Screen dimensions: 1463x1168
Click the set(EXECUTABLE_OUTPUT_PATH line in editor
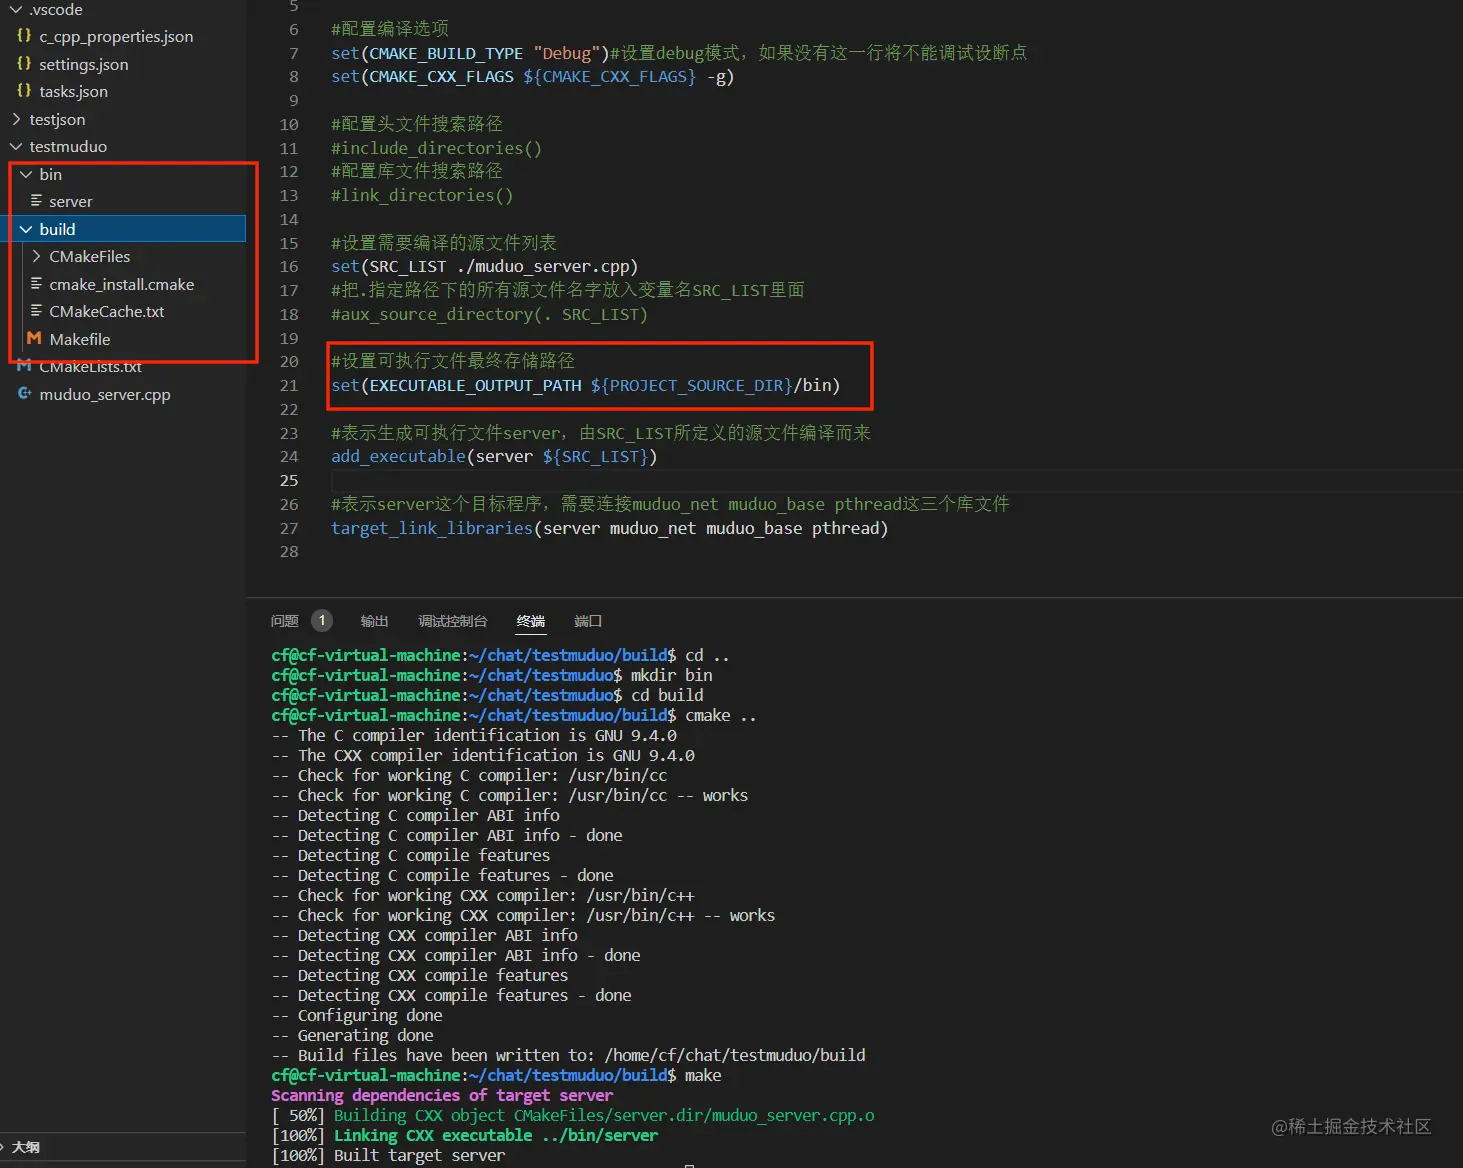point(586,385)
